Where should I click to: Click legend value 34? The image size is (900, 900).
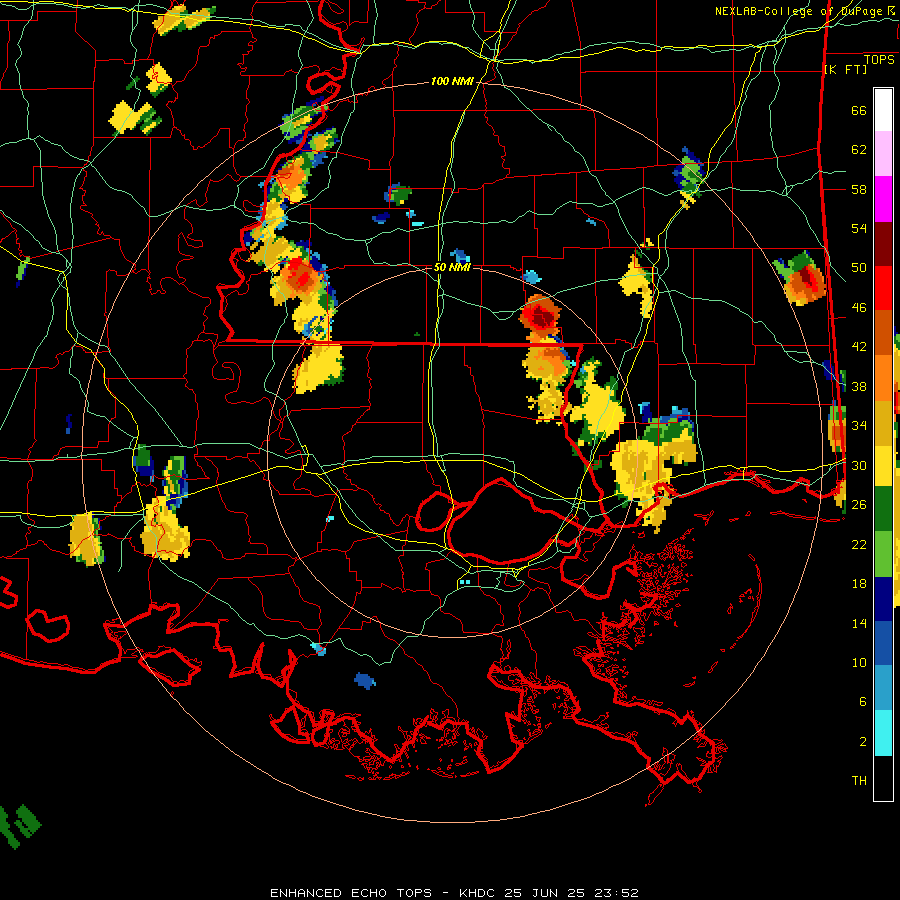[859, 426]
